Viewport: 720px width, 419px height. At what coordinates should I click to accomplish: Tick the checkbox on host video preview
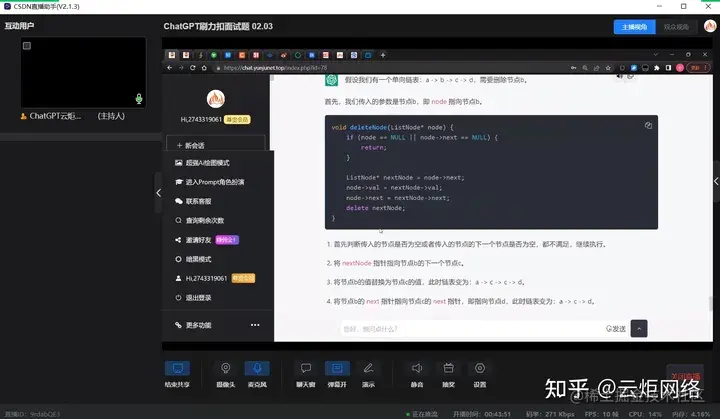tap(27, 45)
